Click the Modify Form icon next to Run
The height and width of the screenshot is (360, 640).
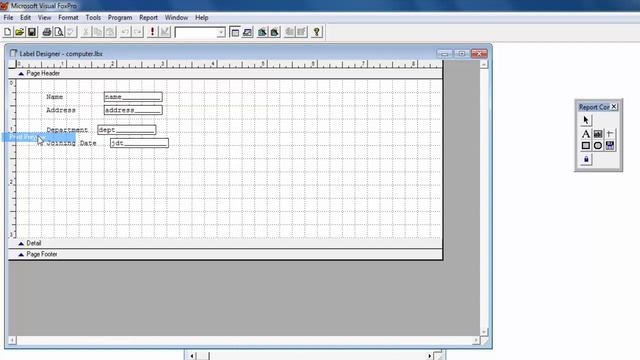point(164,32)
